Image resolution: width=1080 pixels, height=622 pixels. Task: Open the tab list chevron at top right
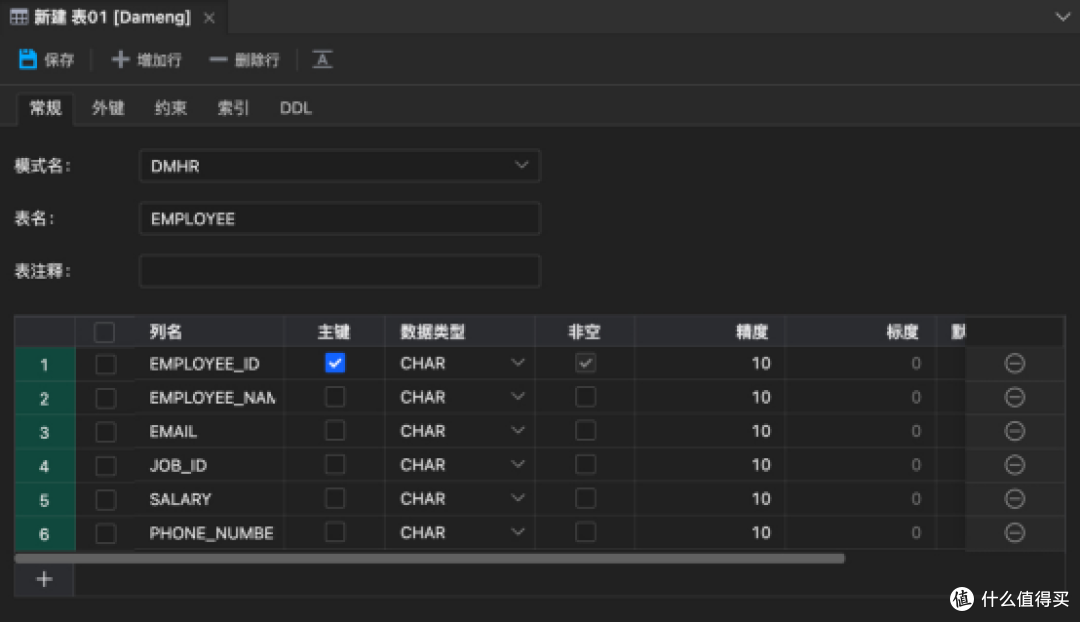pos(1063,17)
